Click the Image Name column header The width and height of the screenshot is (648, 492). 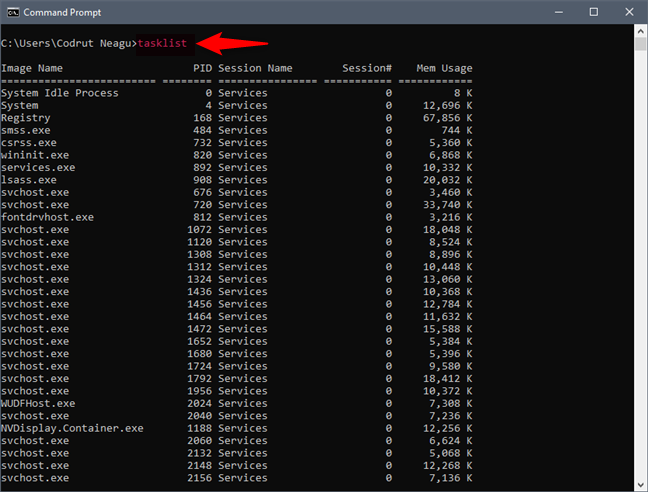(x=32, y=68)
